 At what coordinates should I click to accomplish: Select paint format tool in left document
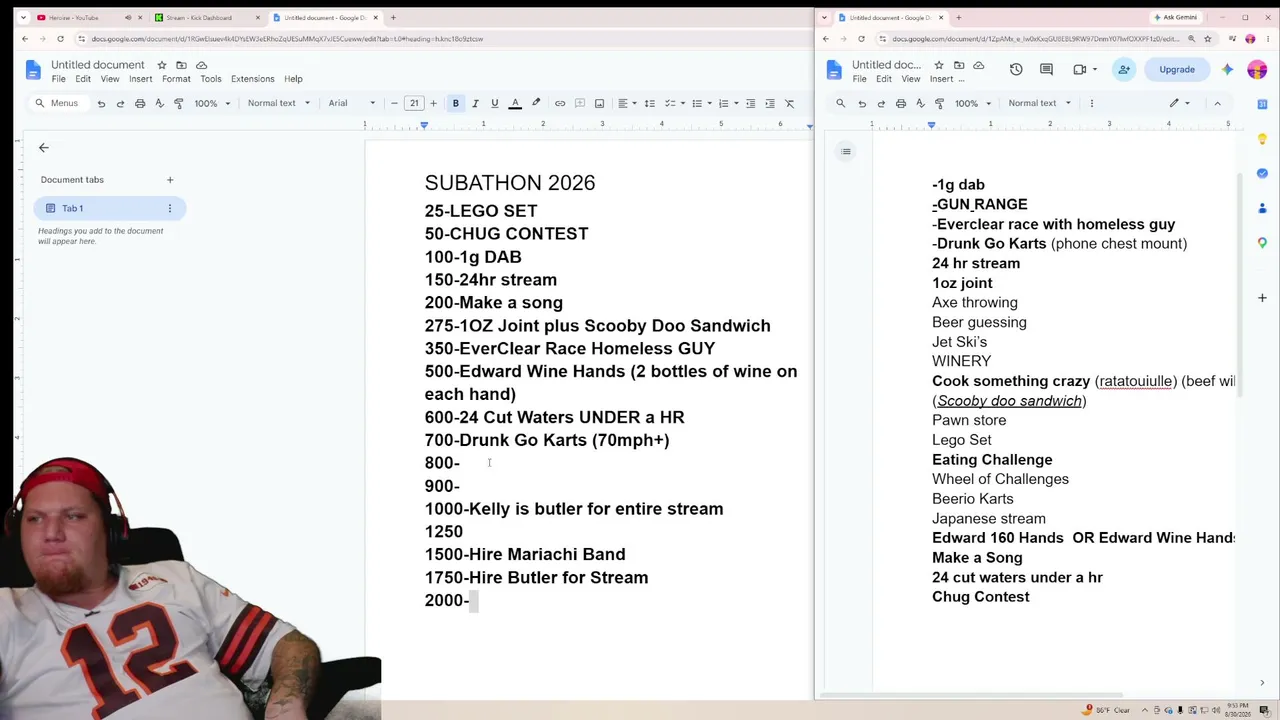pos(179,103)
